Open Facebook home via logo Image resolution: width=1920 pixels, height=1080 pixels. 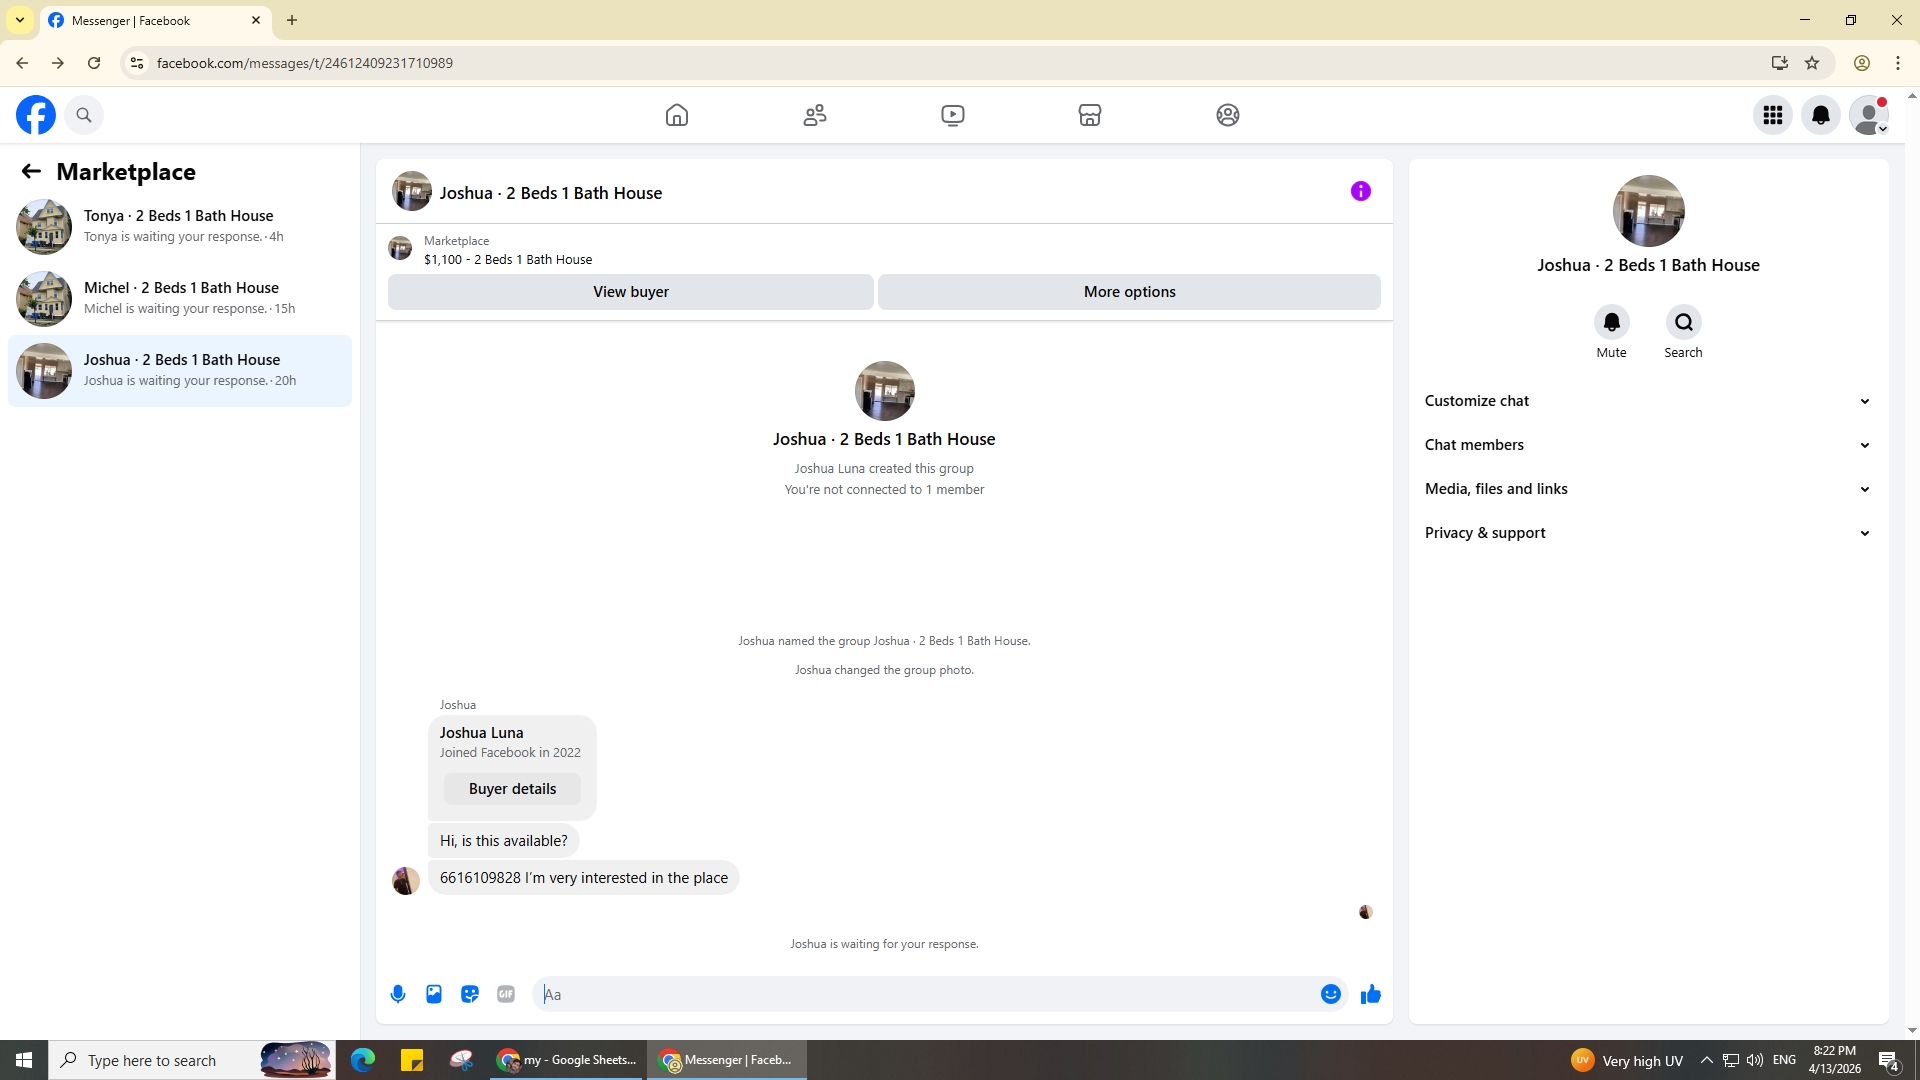(x=36, y=115)
